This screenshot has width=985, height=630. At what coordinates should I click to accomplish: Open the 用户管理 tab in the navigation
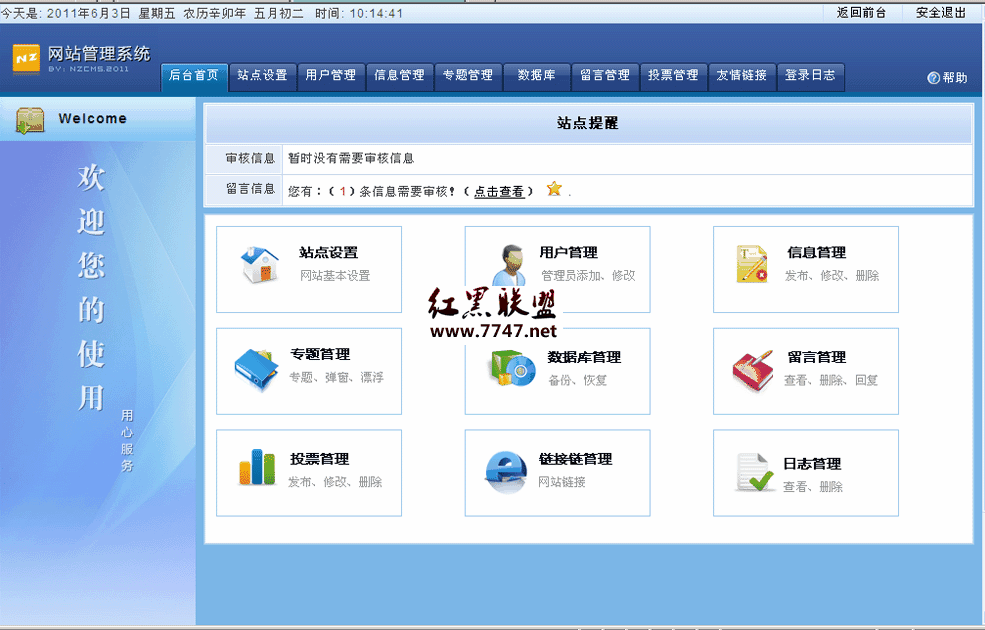click(x=330, y=76)
